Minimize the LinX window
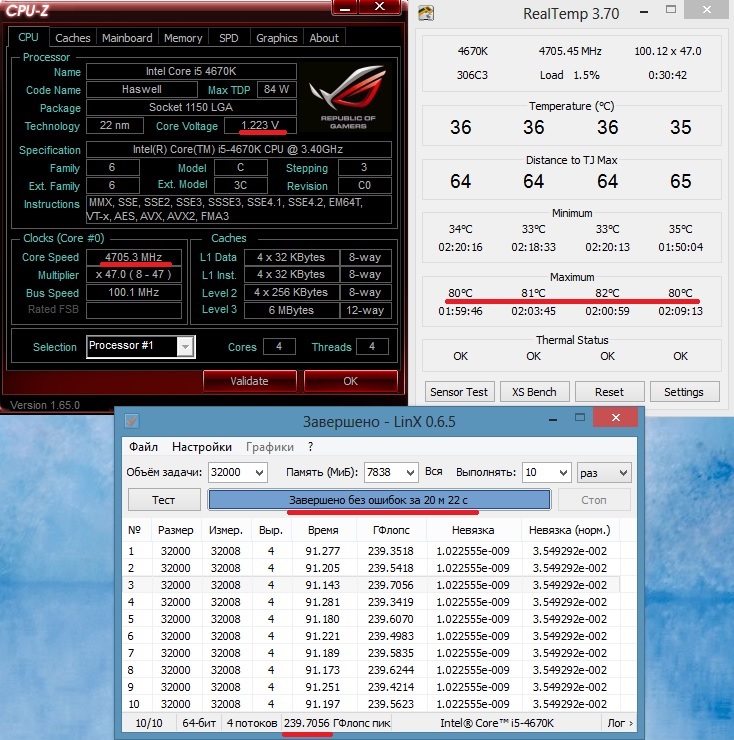Viewport: 734px width, 740px height. click(552, 419)
